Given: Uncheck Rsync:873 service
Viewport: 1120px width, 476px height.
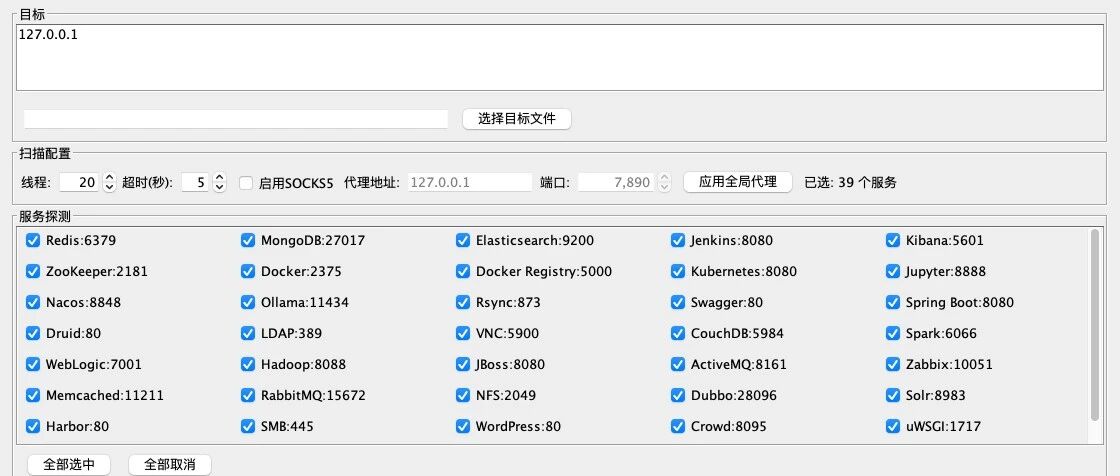Looking at the screenshot, I should [x=463, y=302].
